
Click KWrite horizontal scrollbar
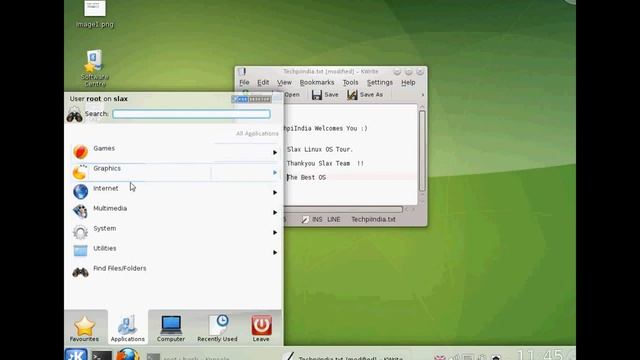tap(343, 209)
